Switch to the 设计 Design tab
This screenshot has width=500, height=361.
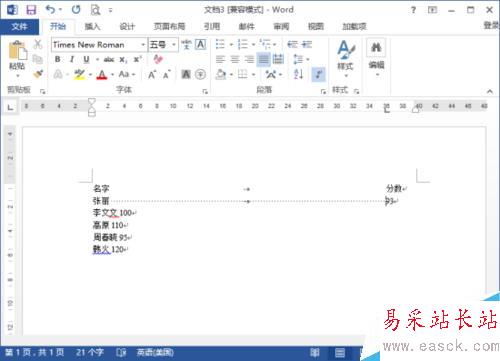[127, 26]
